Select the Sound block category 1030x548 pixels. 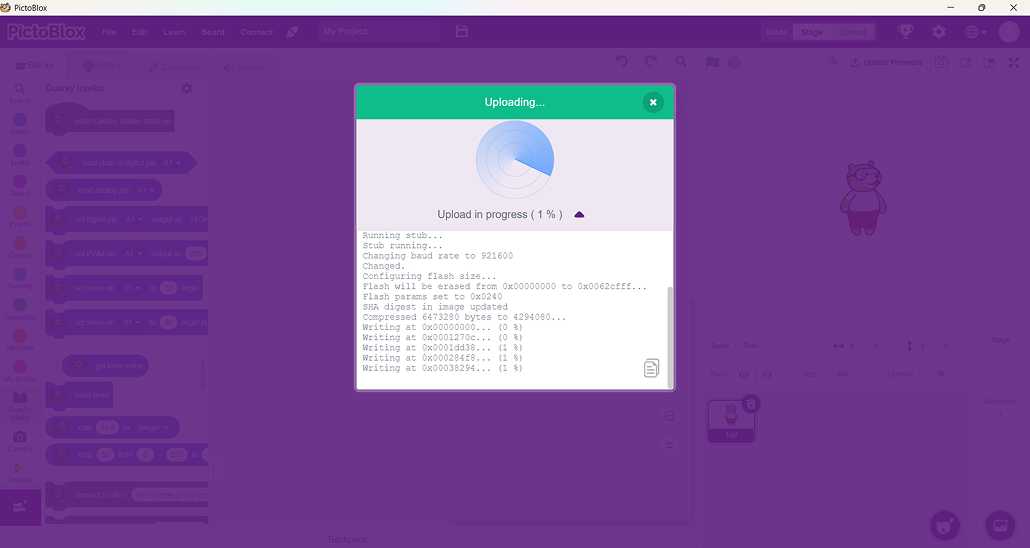tap(20, 186)
